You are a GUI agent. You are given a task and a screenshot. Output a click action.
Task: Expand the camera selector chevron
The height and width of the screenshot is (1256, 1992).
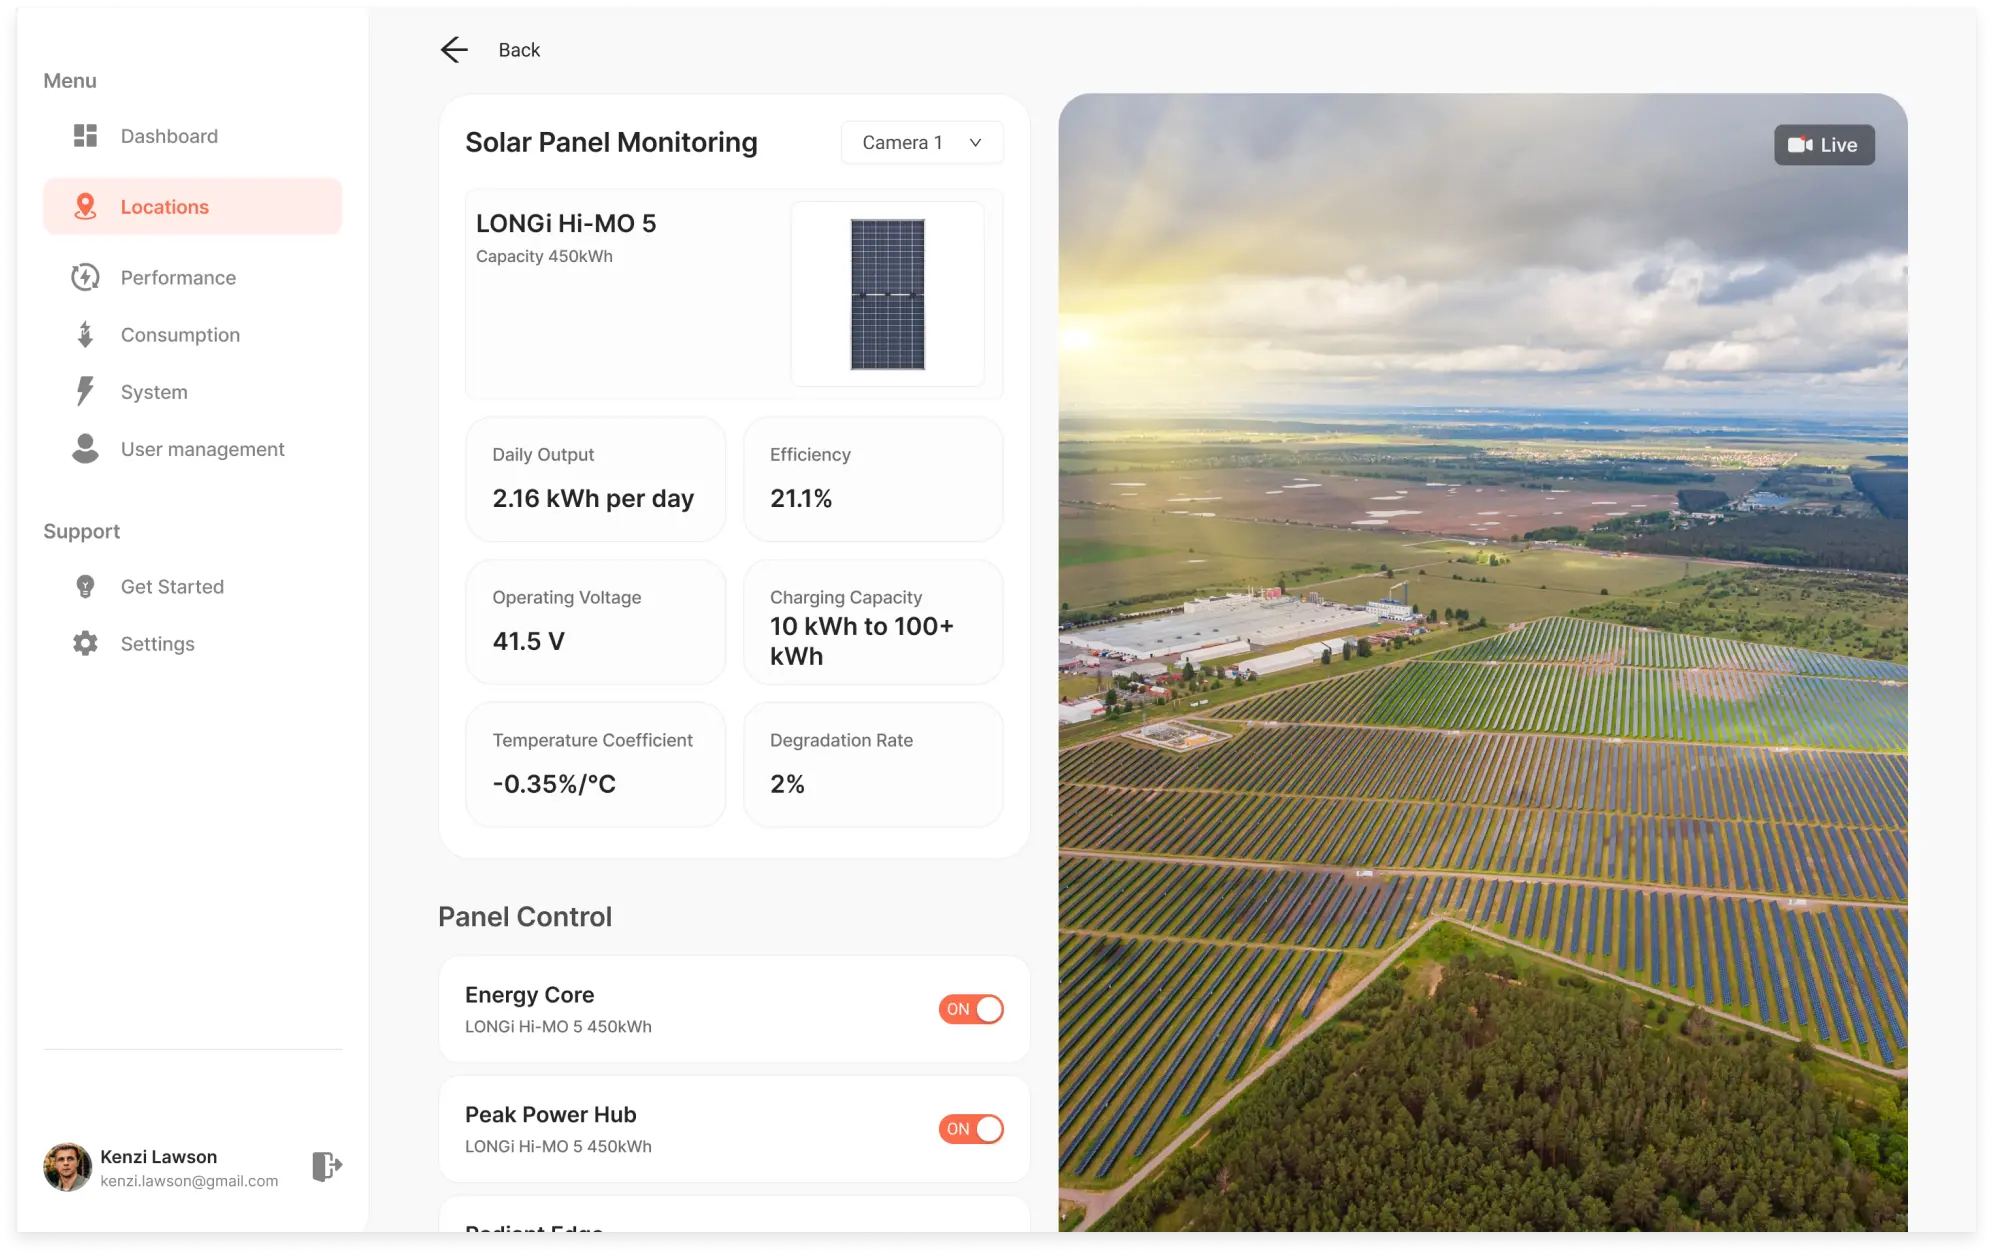point(975,142)
